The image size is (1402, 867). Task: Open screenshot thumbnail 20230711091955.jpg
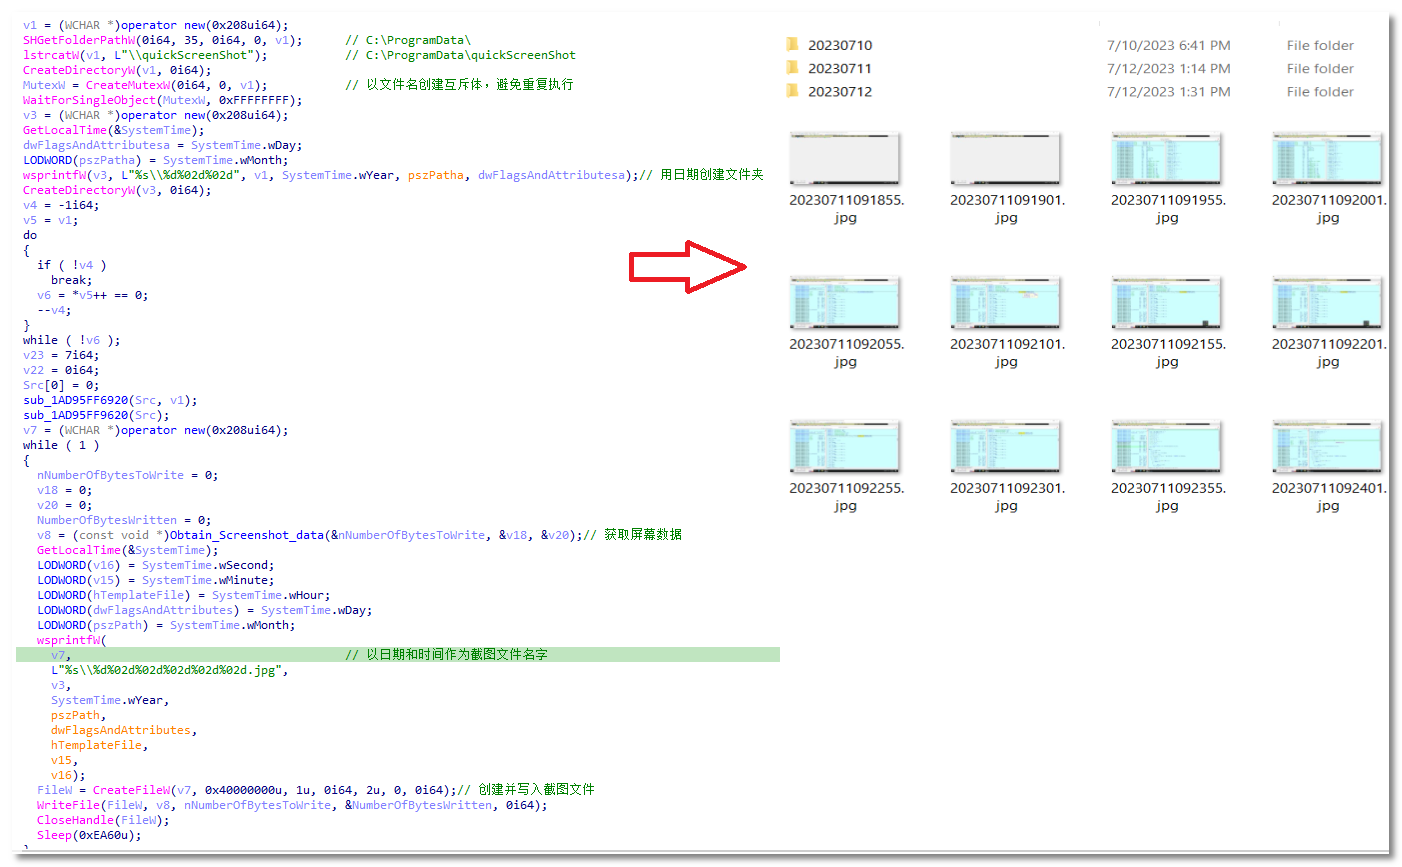[1167, 160]
